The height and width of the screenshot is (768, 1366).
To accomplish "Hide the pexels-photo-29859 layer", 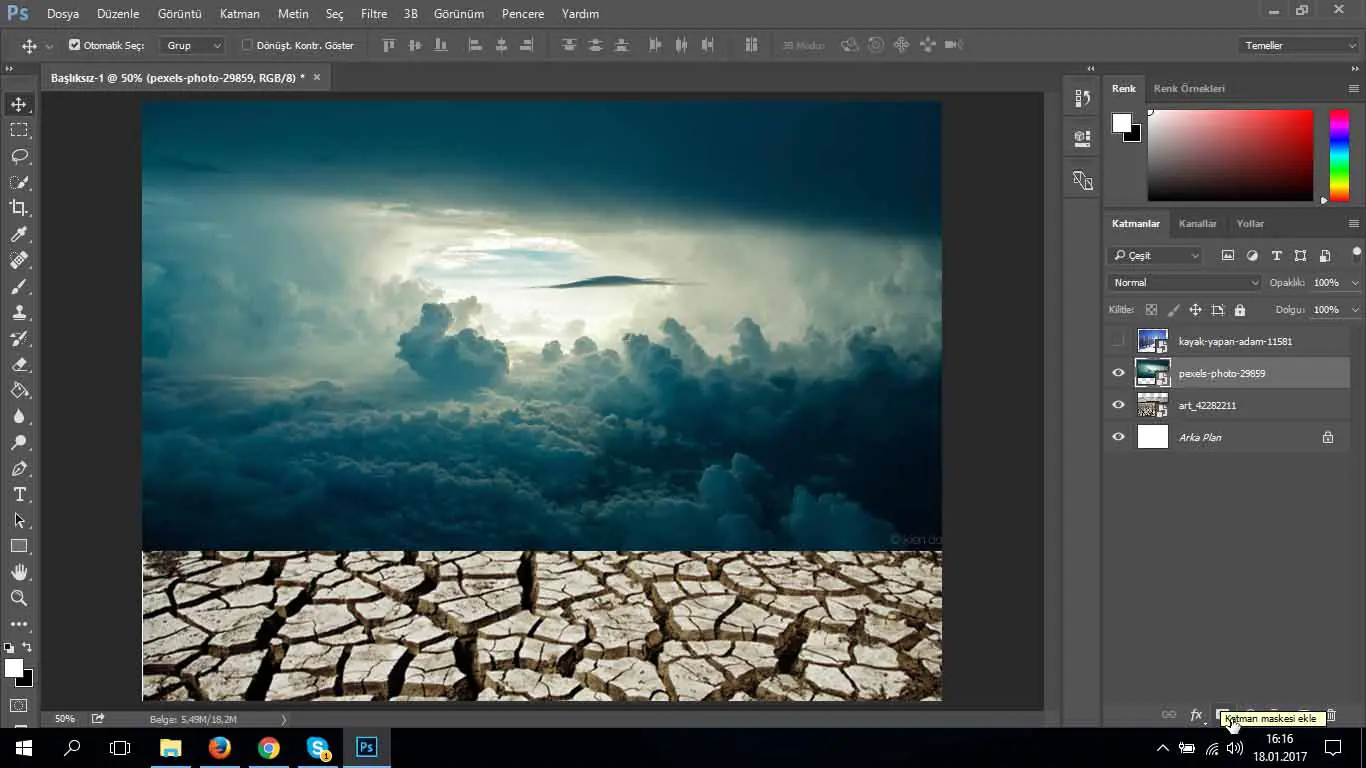I will (x=1118, y=373).
